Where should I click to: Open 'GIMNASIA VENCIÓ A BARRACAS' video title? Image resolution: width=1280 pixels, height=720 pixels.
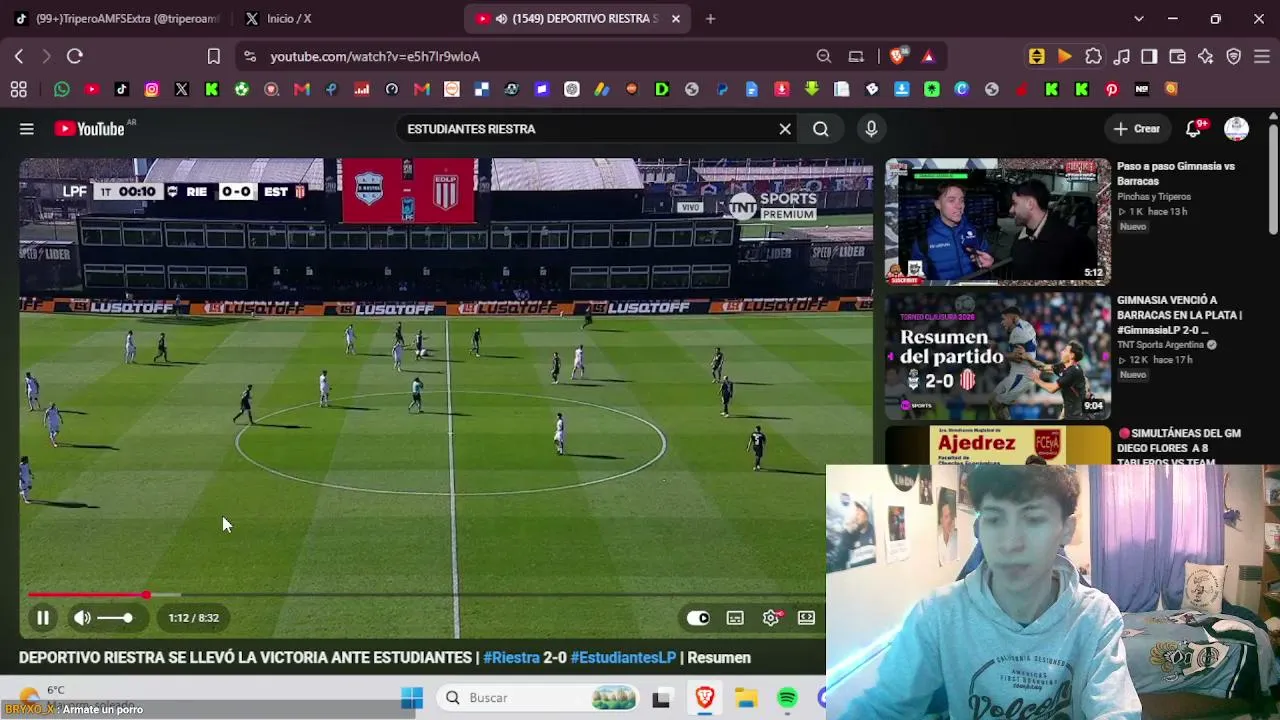click(1179, 315)
